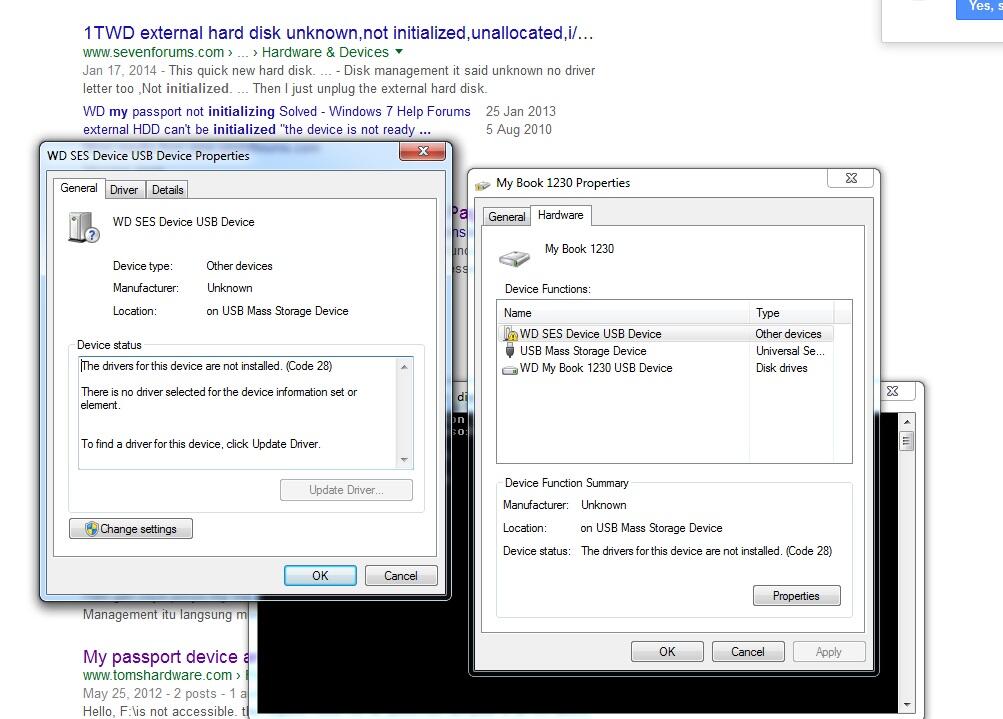
Task: Click OK in My Book 1230 Properties
Action: tap(667, 652)
